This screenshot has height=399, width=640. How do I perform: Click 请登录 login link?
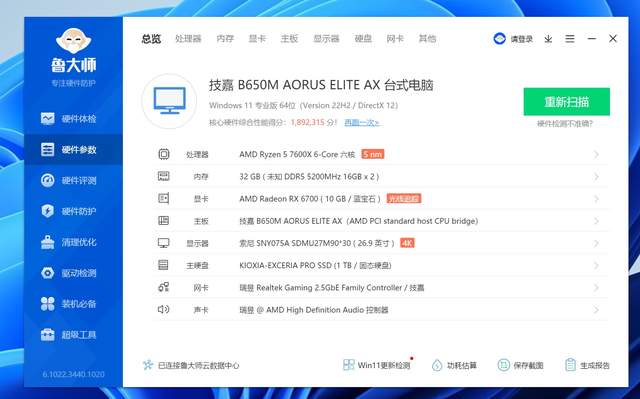click(x=522, y=39)
